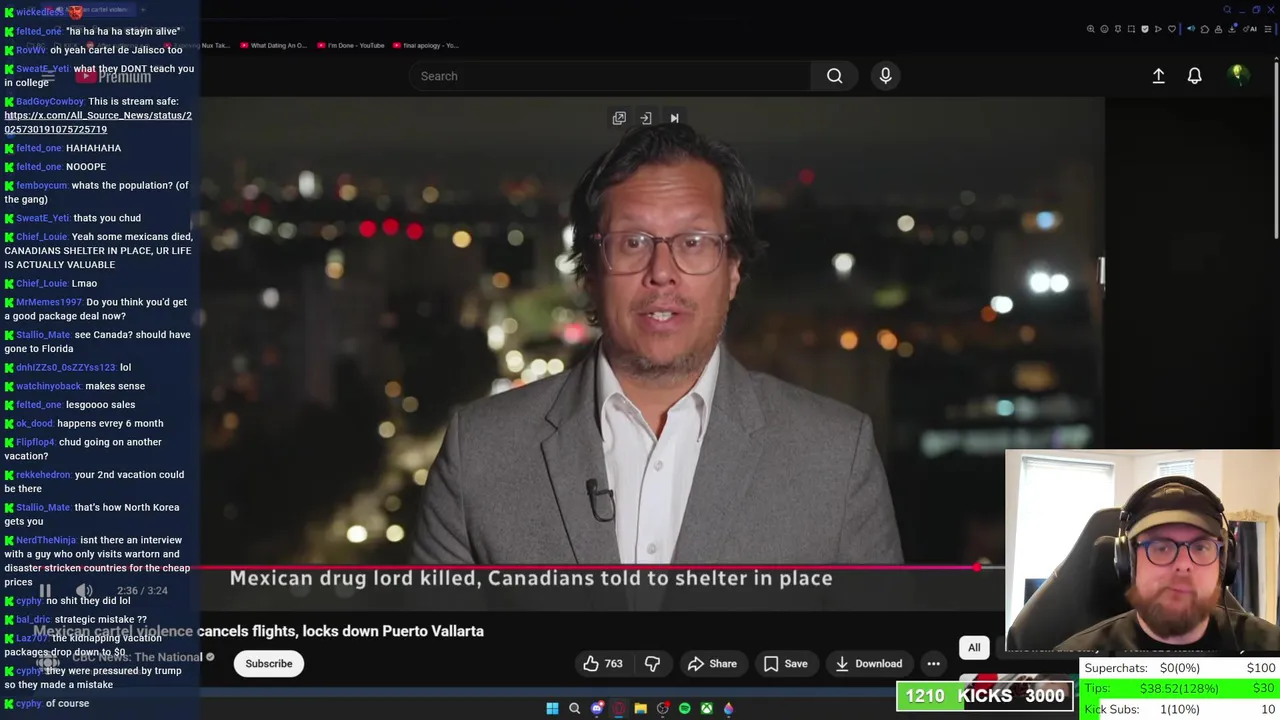Click the YouTube search magnifier button
Viewport: 1280px width, 720px height.
pyautogui.click(x=834, y=76)
